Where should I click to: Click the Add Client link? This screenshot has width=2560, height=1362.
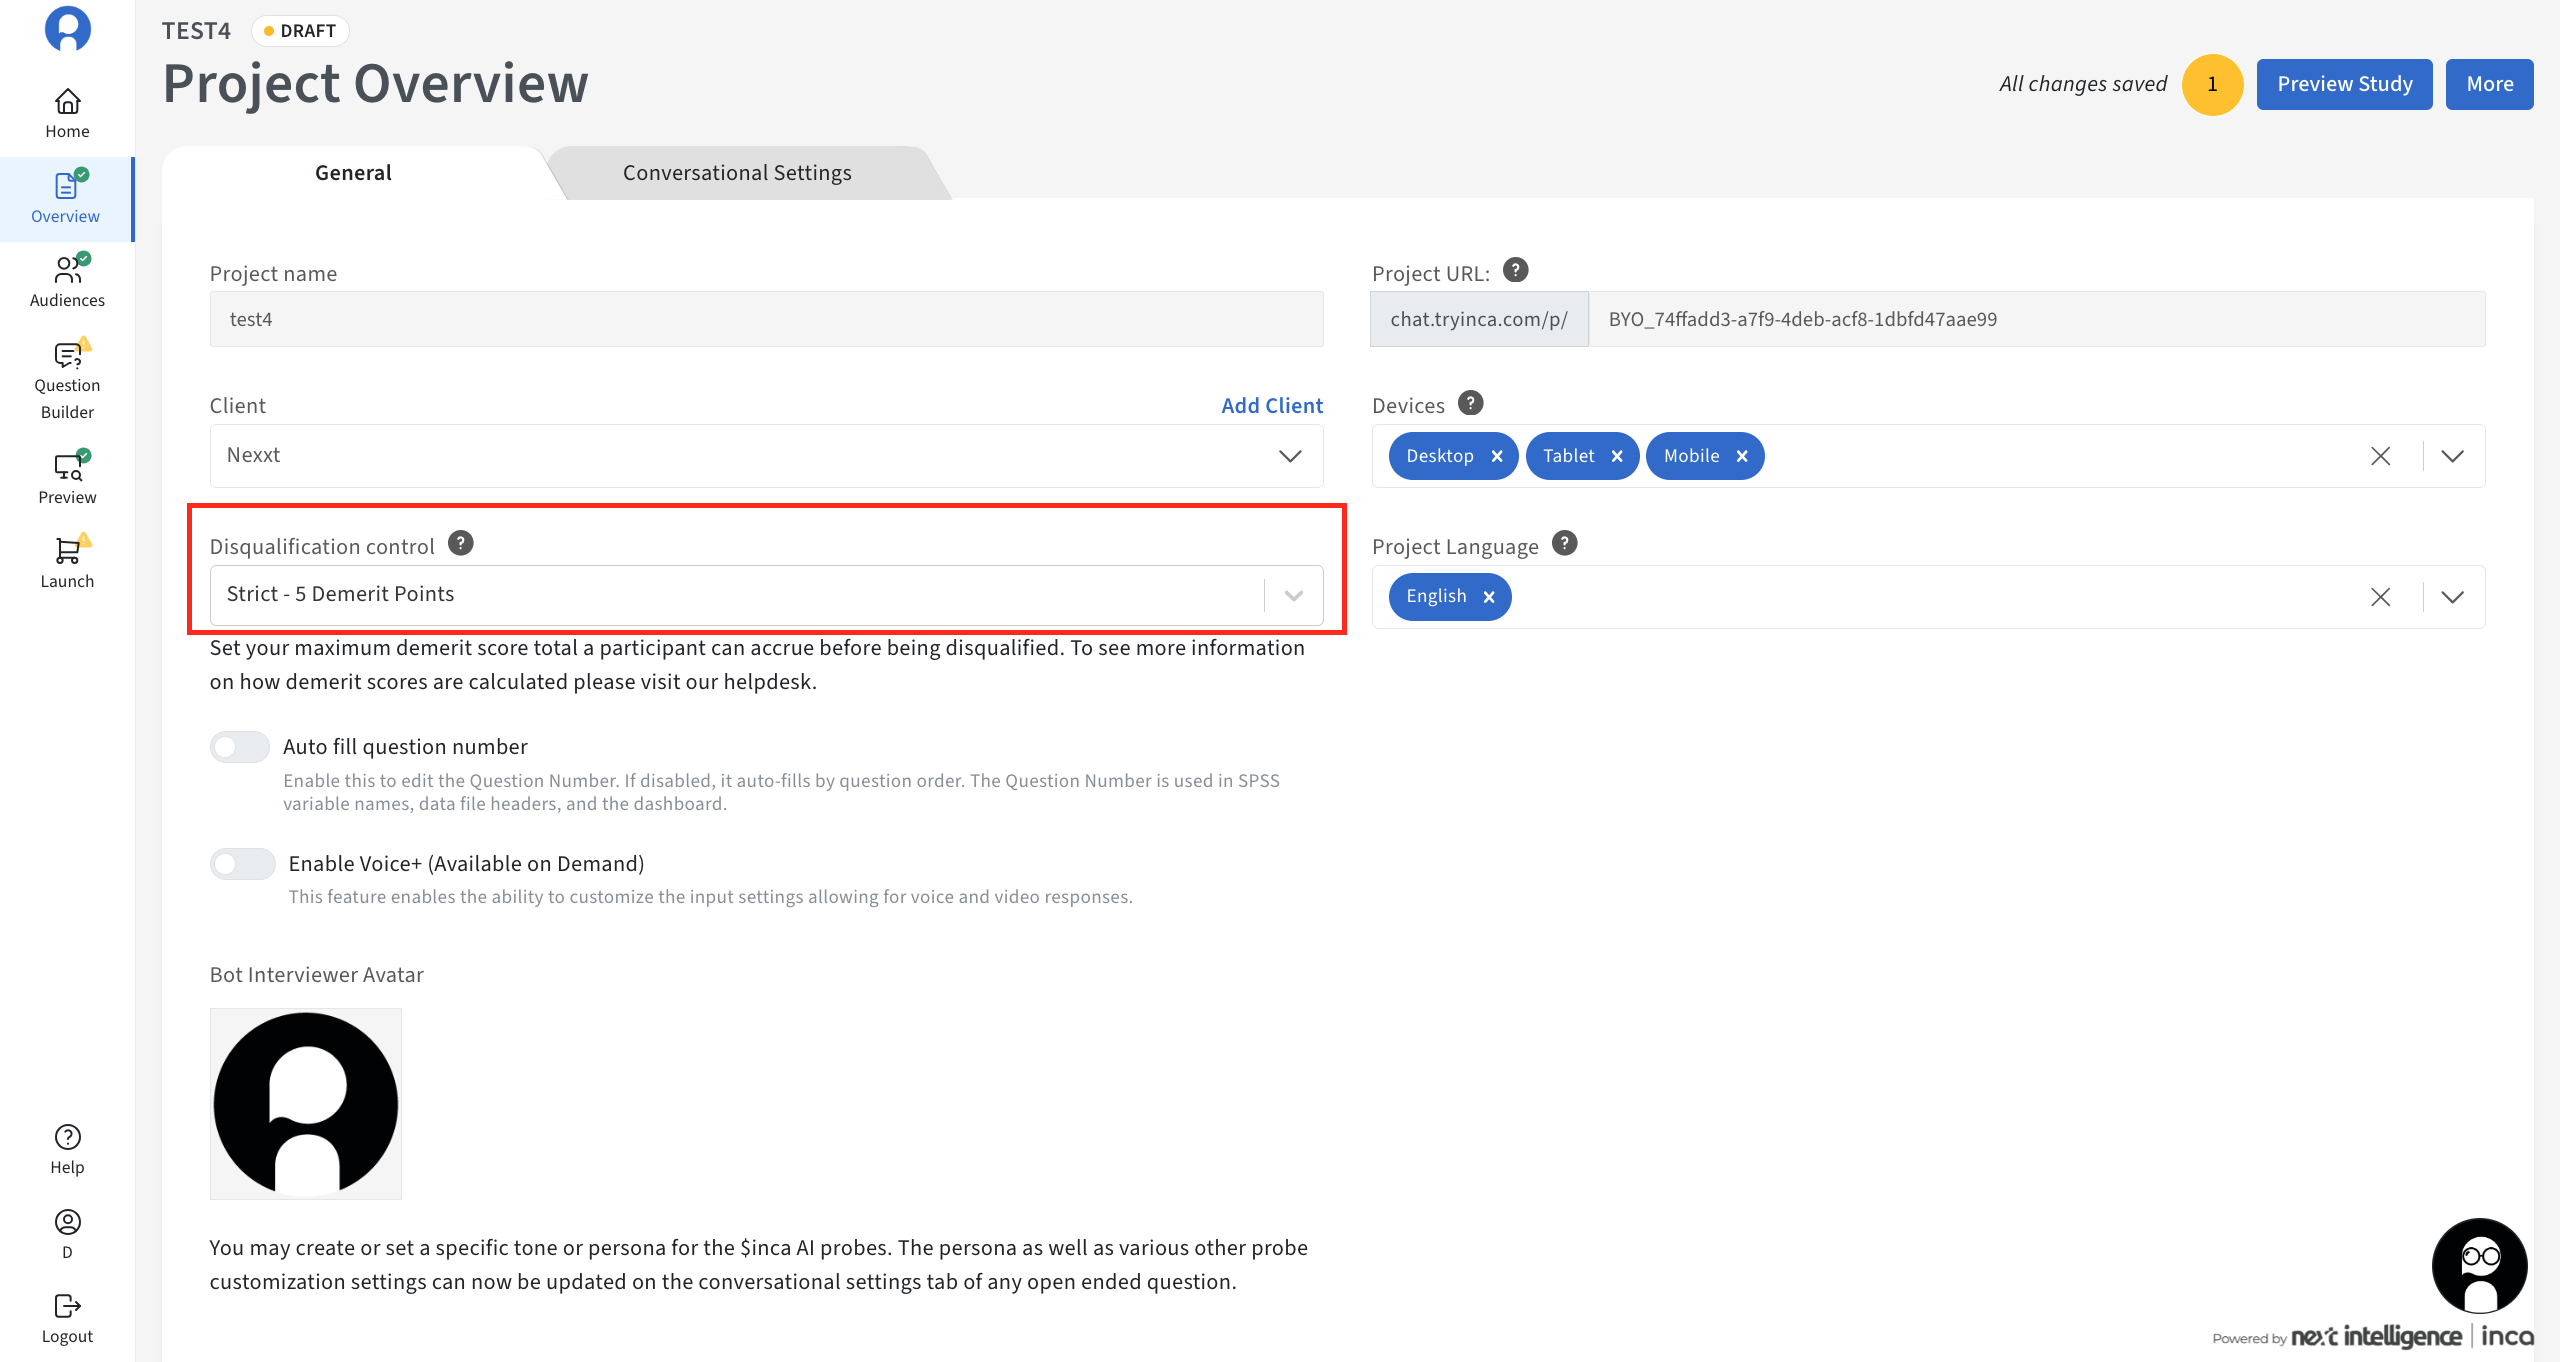1272,406
